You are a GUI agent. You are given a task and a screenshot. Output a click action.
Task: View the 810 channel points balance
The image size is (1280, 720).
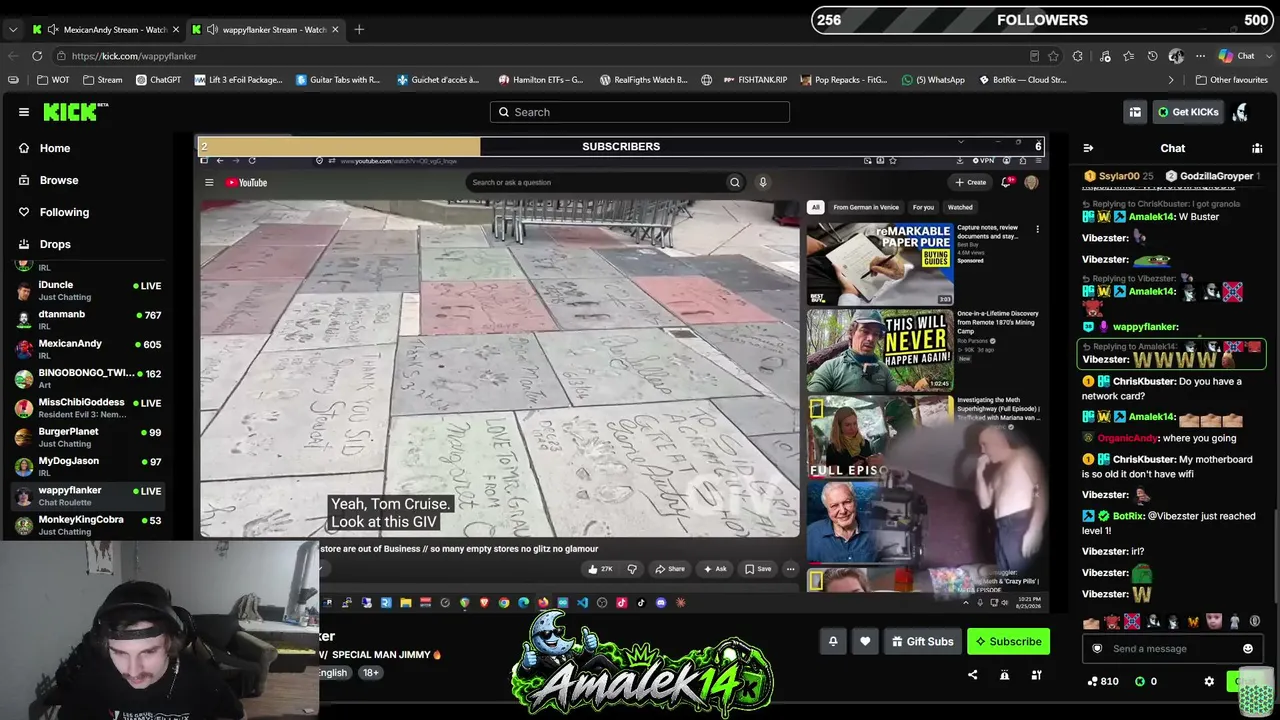click(1103, 681)
